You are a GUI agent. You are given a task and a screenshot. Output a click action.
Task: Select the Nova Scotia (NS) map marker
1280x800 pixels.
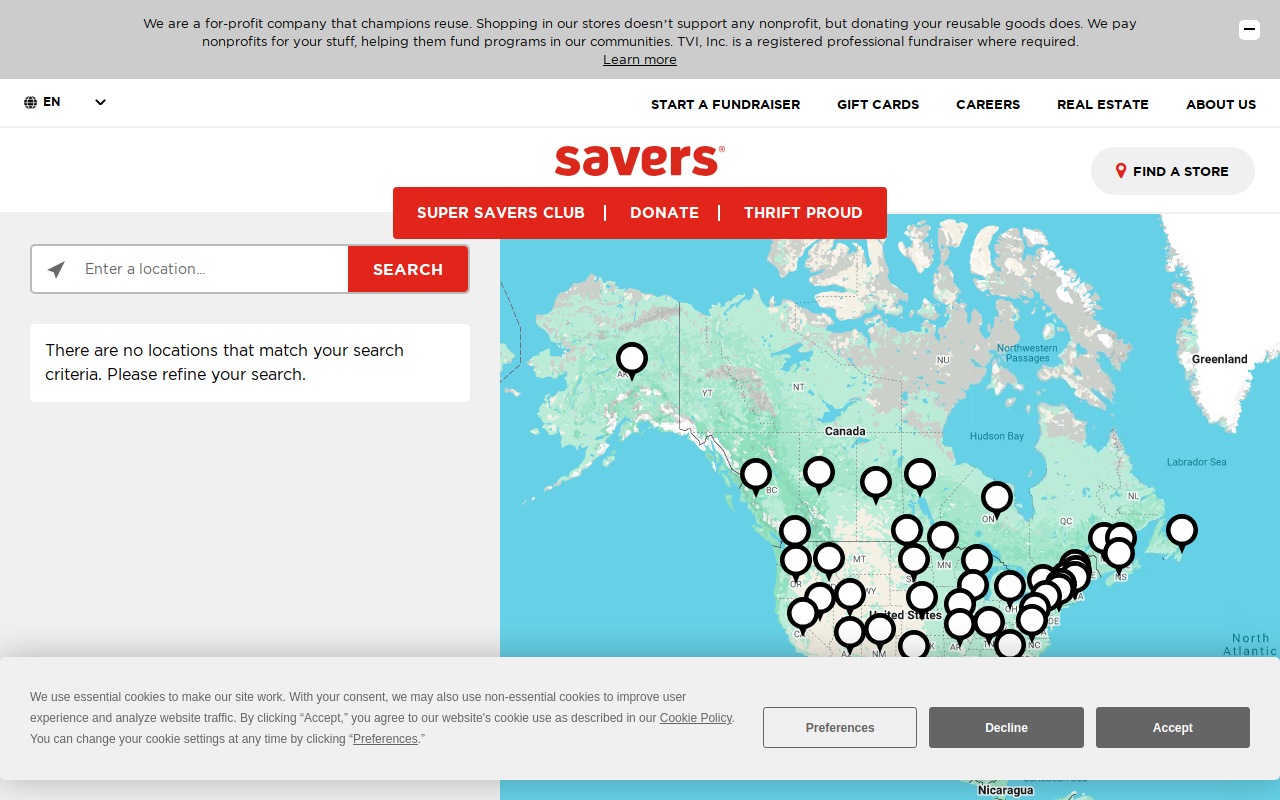(x=1118, y=554)
